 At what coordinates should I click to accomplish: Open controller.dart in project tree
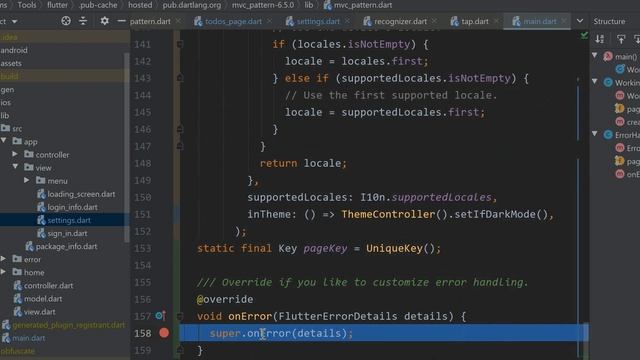coord(48,285)
